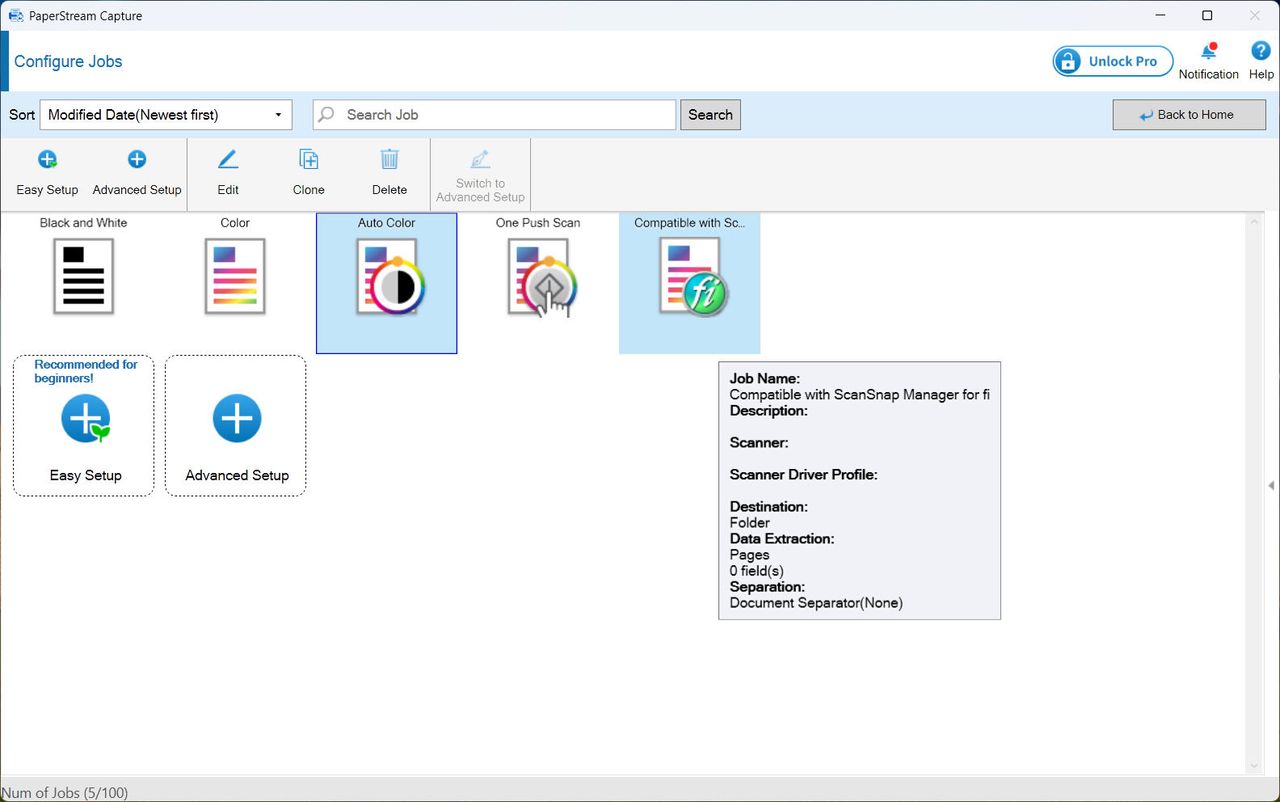Click the Unlock Pro button
Screen dimensions: 1280x802
(1113, 61)
